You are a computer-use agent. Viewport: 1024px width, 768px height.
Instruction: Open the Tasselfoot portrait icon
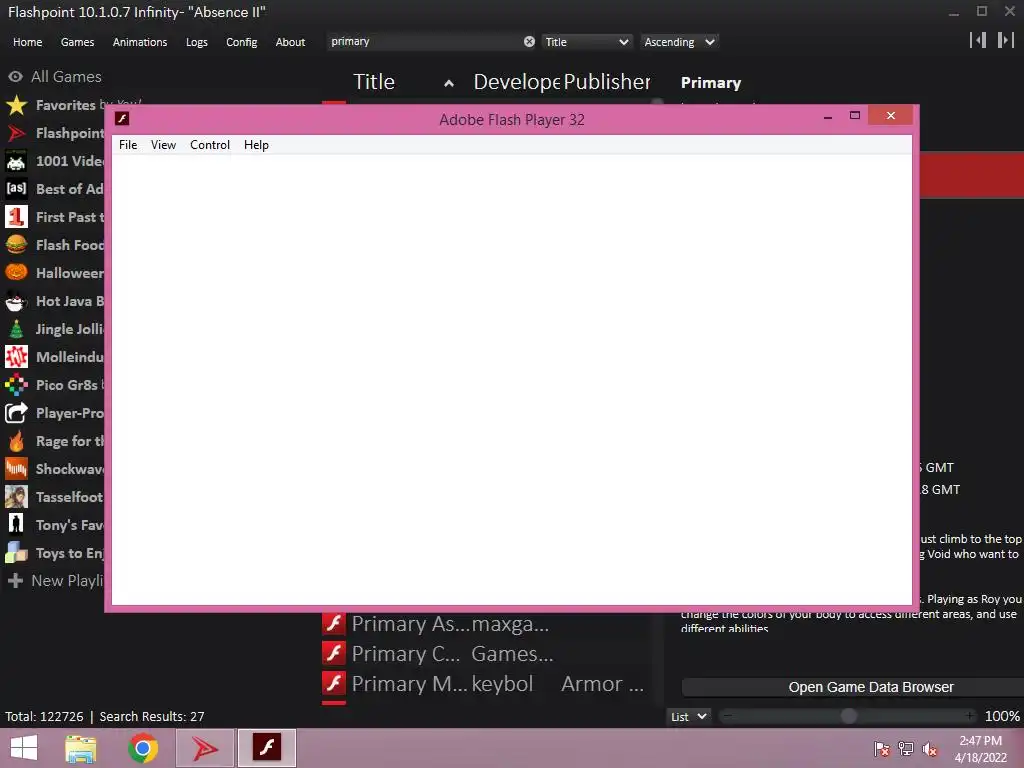[x=16, y=497]
